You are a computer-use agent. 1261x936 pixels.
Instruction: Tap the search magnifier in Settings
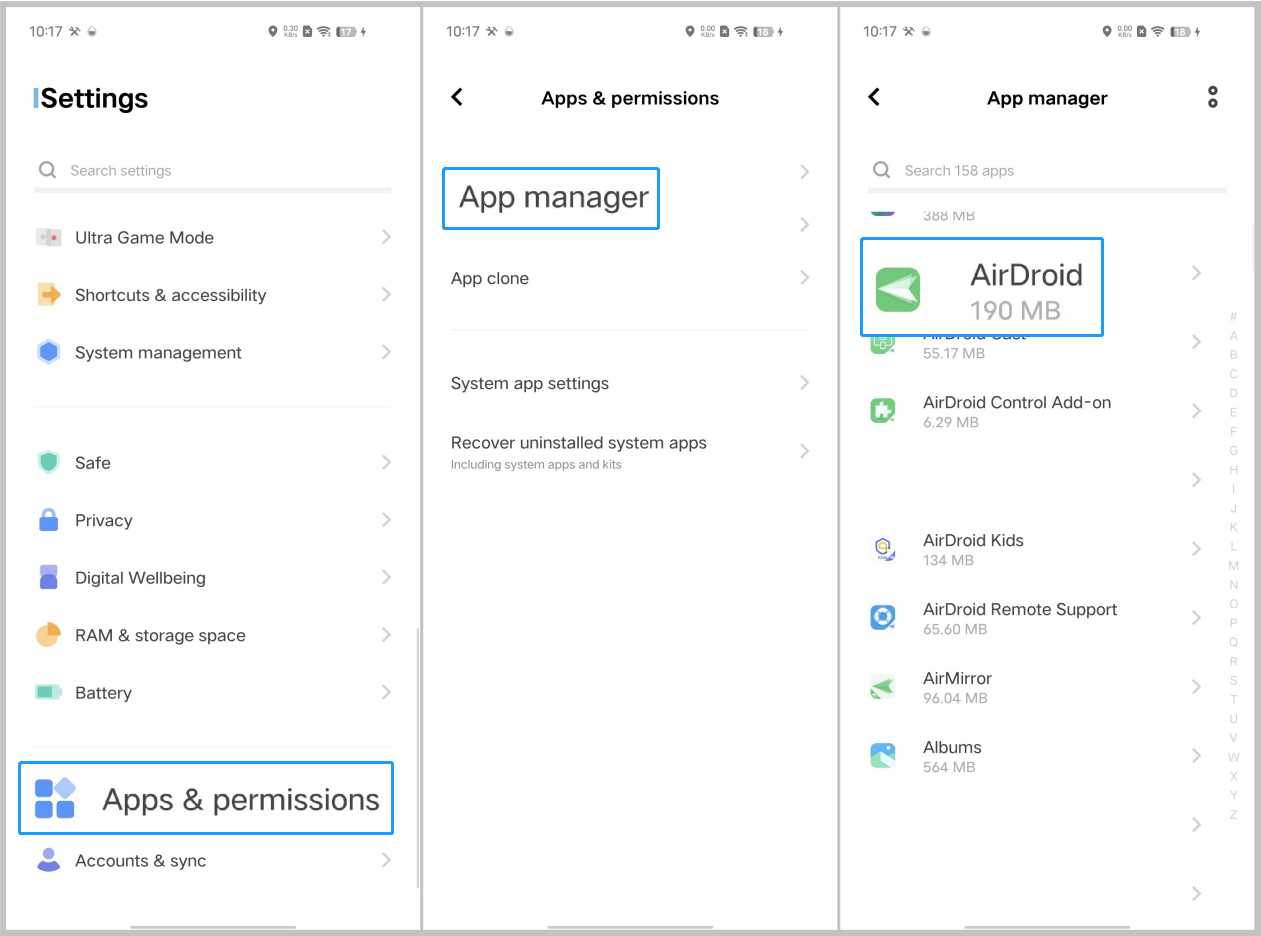(46, 170)
